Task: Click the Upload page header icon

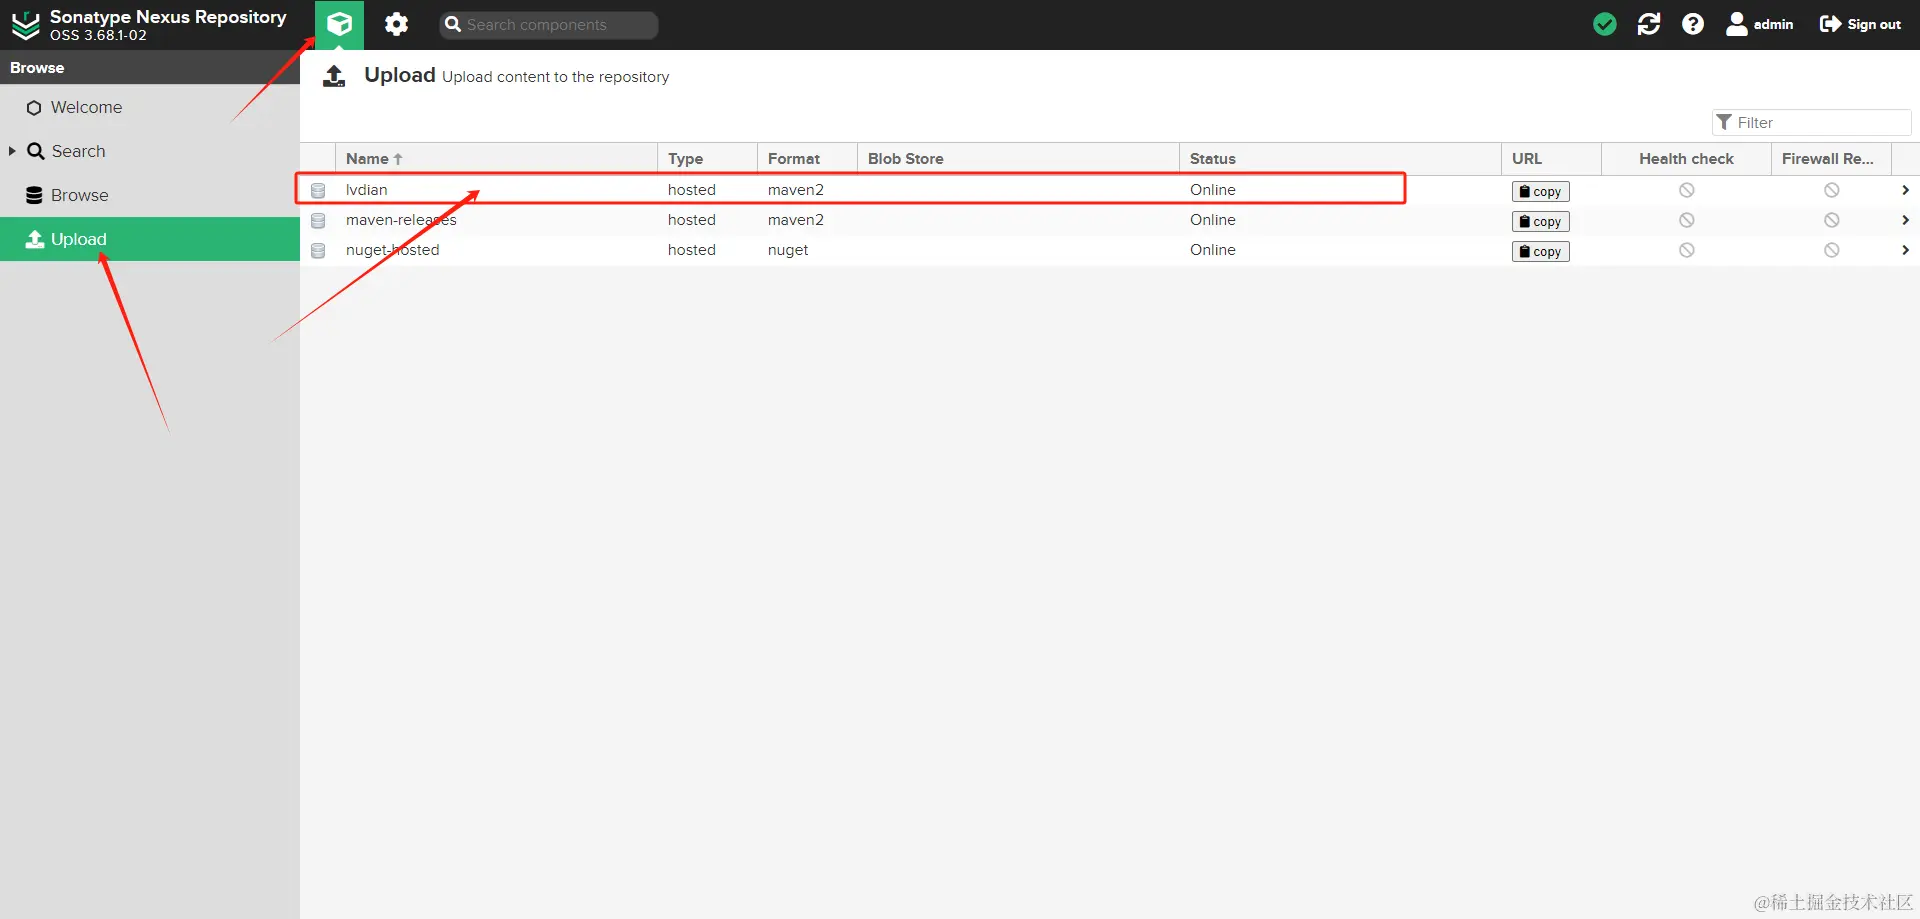Action: click(x=335, y=76)
